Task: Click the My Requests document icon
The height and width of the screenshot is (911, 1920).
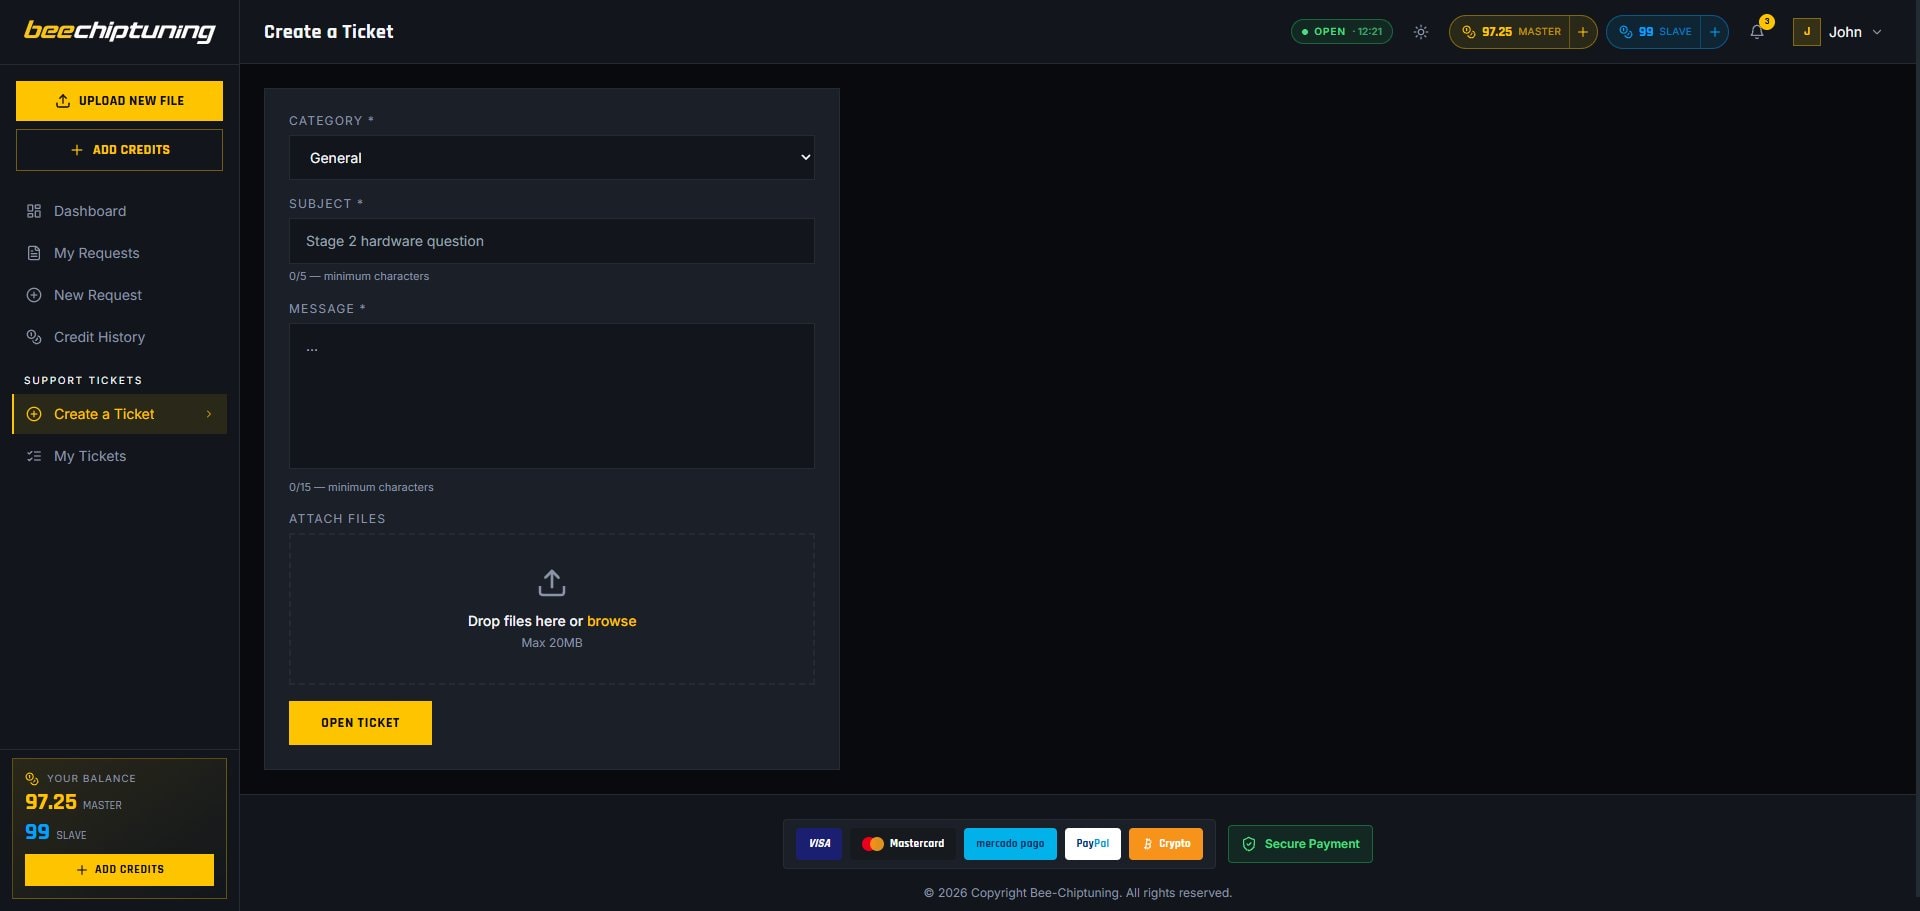Action: pos(34,253)
